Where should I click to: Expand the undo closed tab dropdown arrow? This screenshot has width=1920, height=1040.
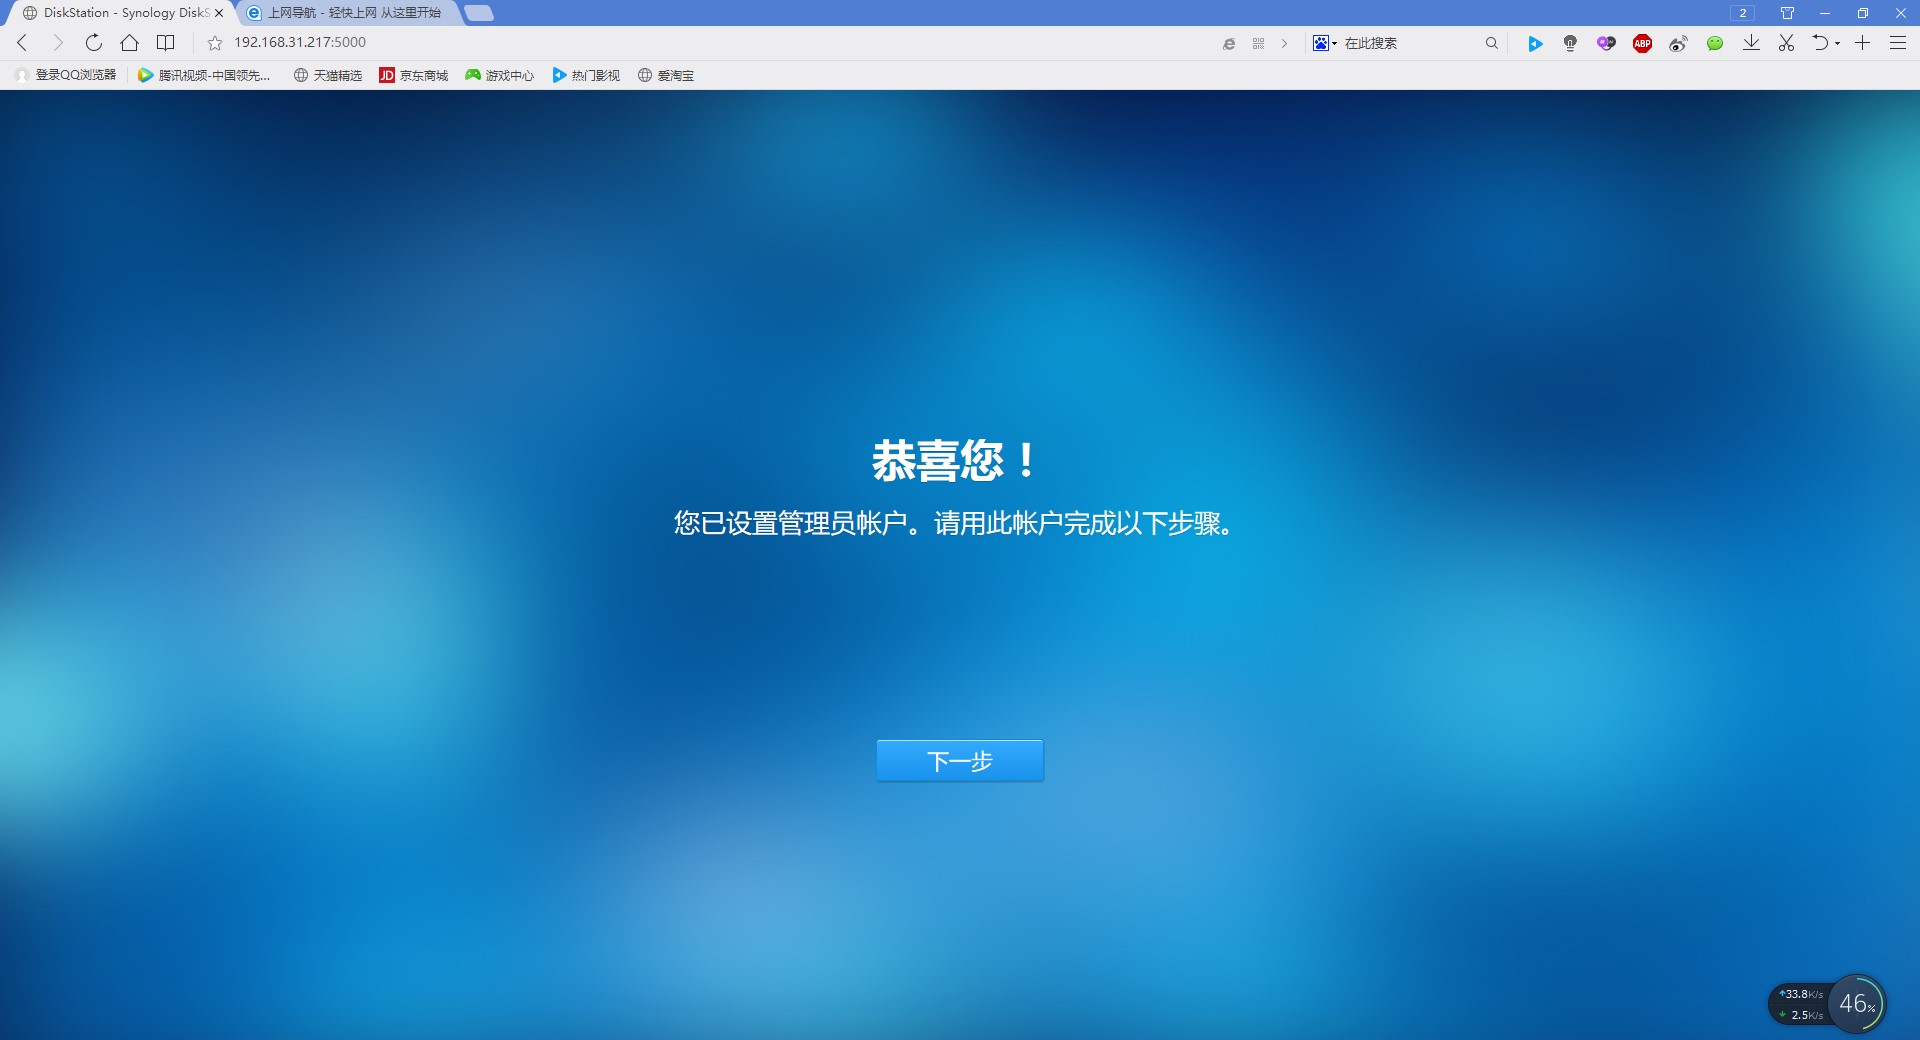coord(1838,43)
